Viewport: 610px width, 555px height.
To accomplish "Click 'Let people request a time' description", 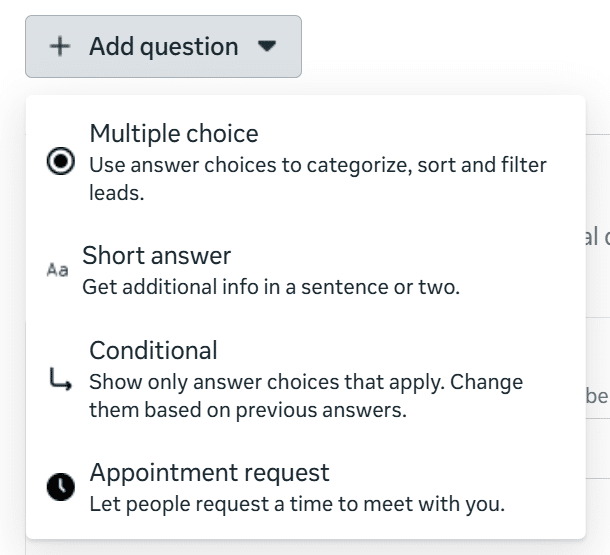I will [296, 503].
